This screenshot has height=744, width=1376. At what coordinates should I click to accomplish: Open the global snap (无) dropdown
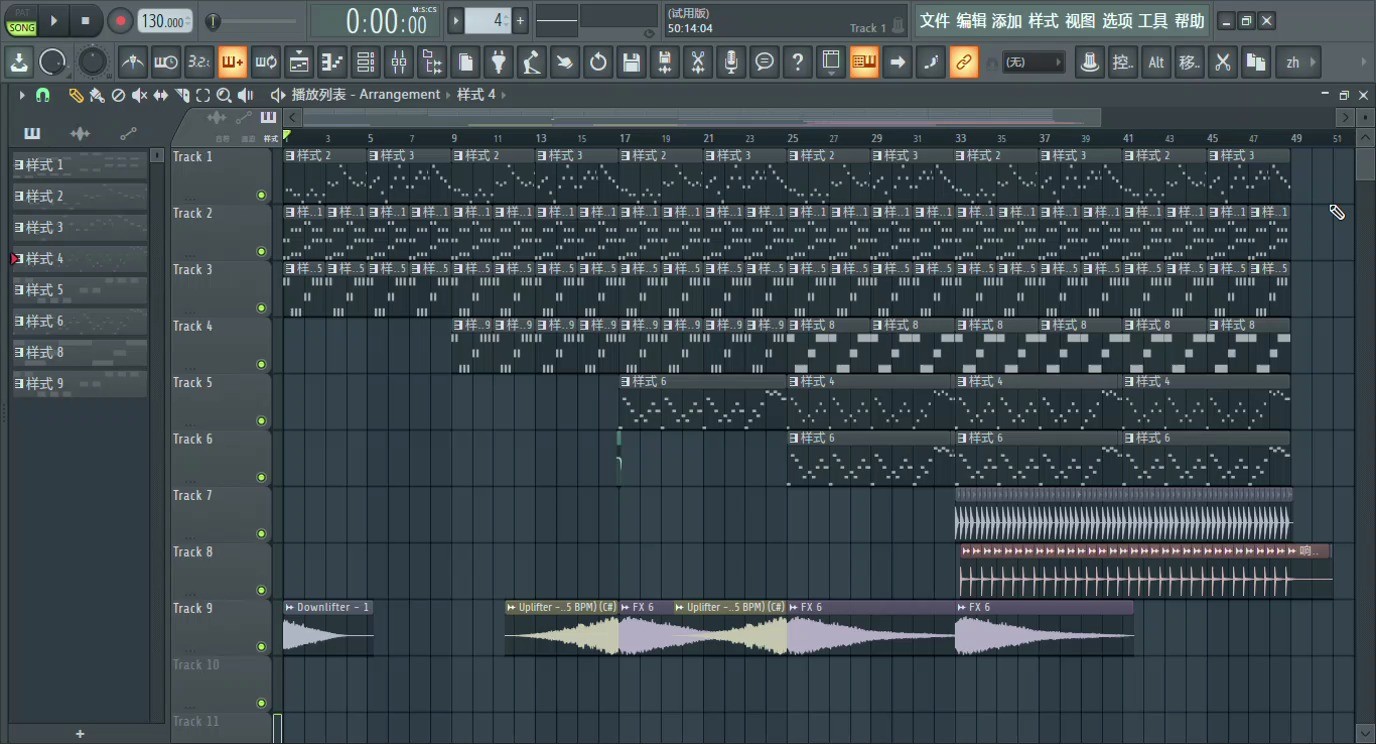(1034, 62)
